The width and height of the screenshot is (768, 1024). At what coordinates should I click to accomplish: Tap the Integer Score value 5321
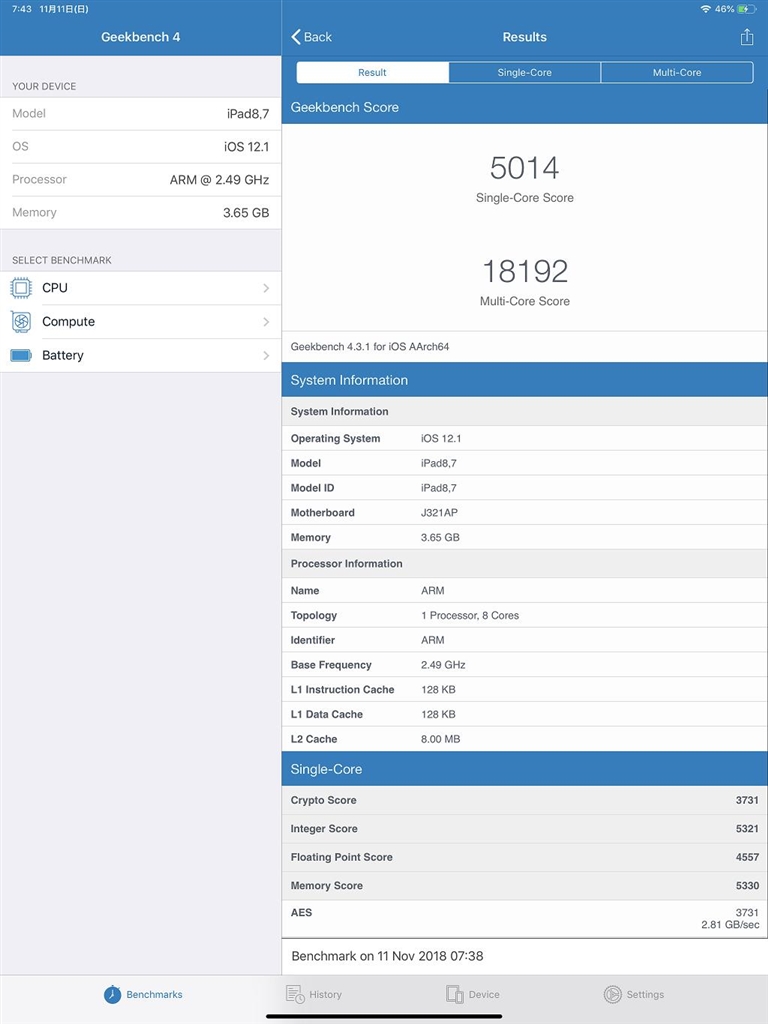747,829
